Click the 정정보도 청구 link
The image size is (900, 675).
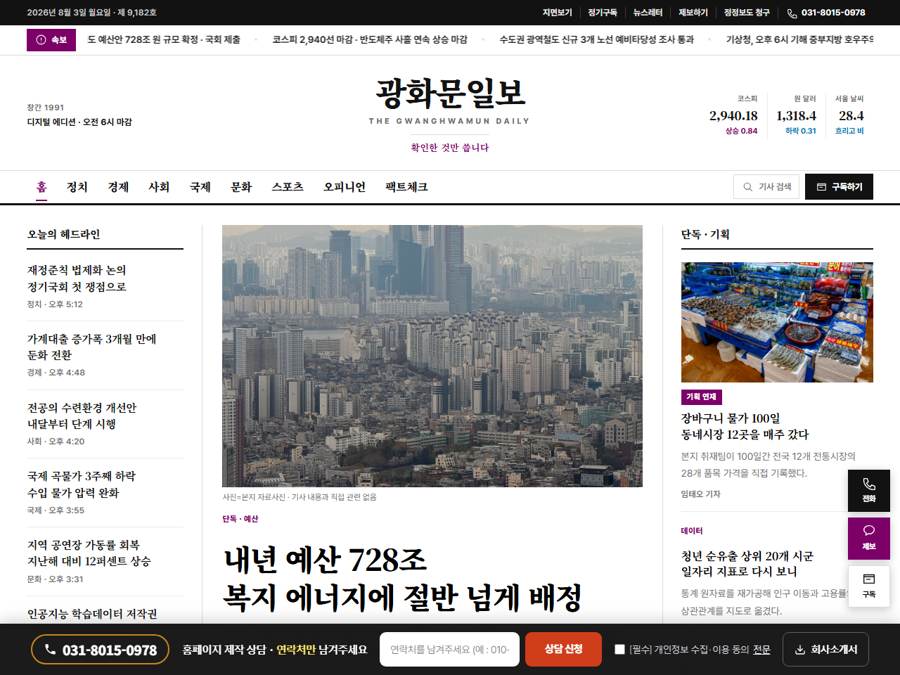pyautogui.click(x=746, y=13)
